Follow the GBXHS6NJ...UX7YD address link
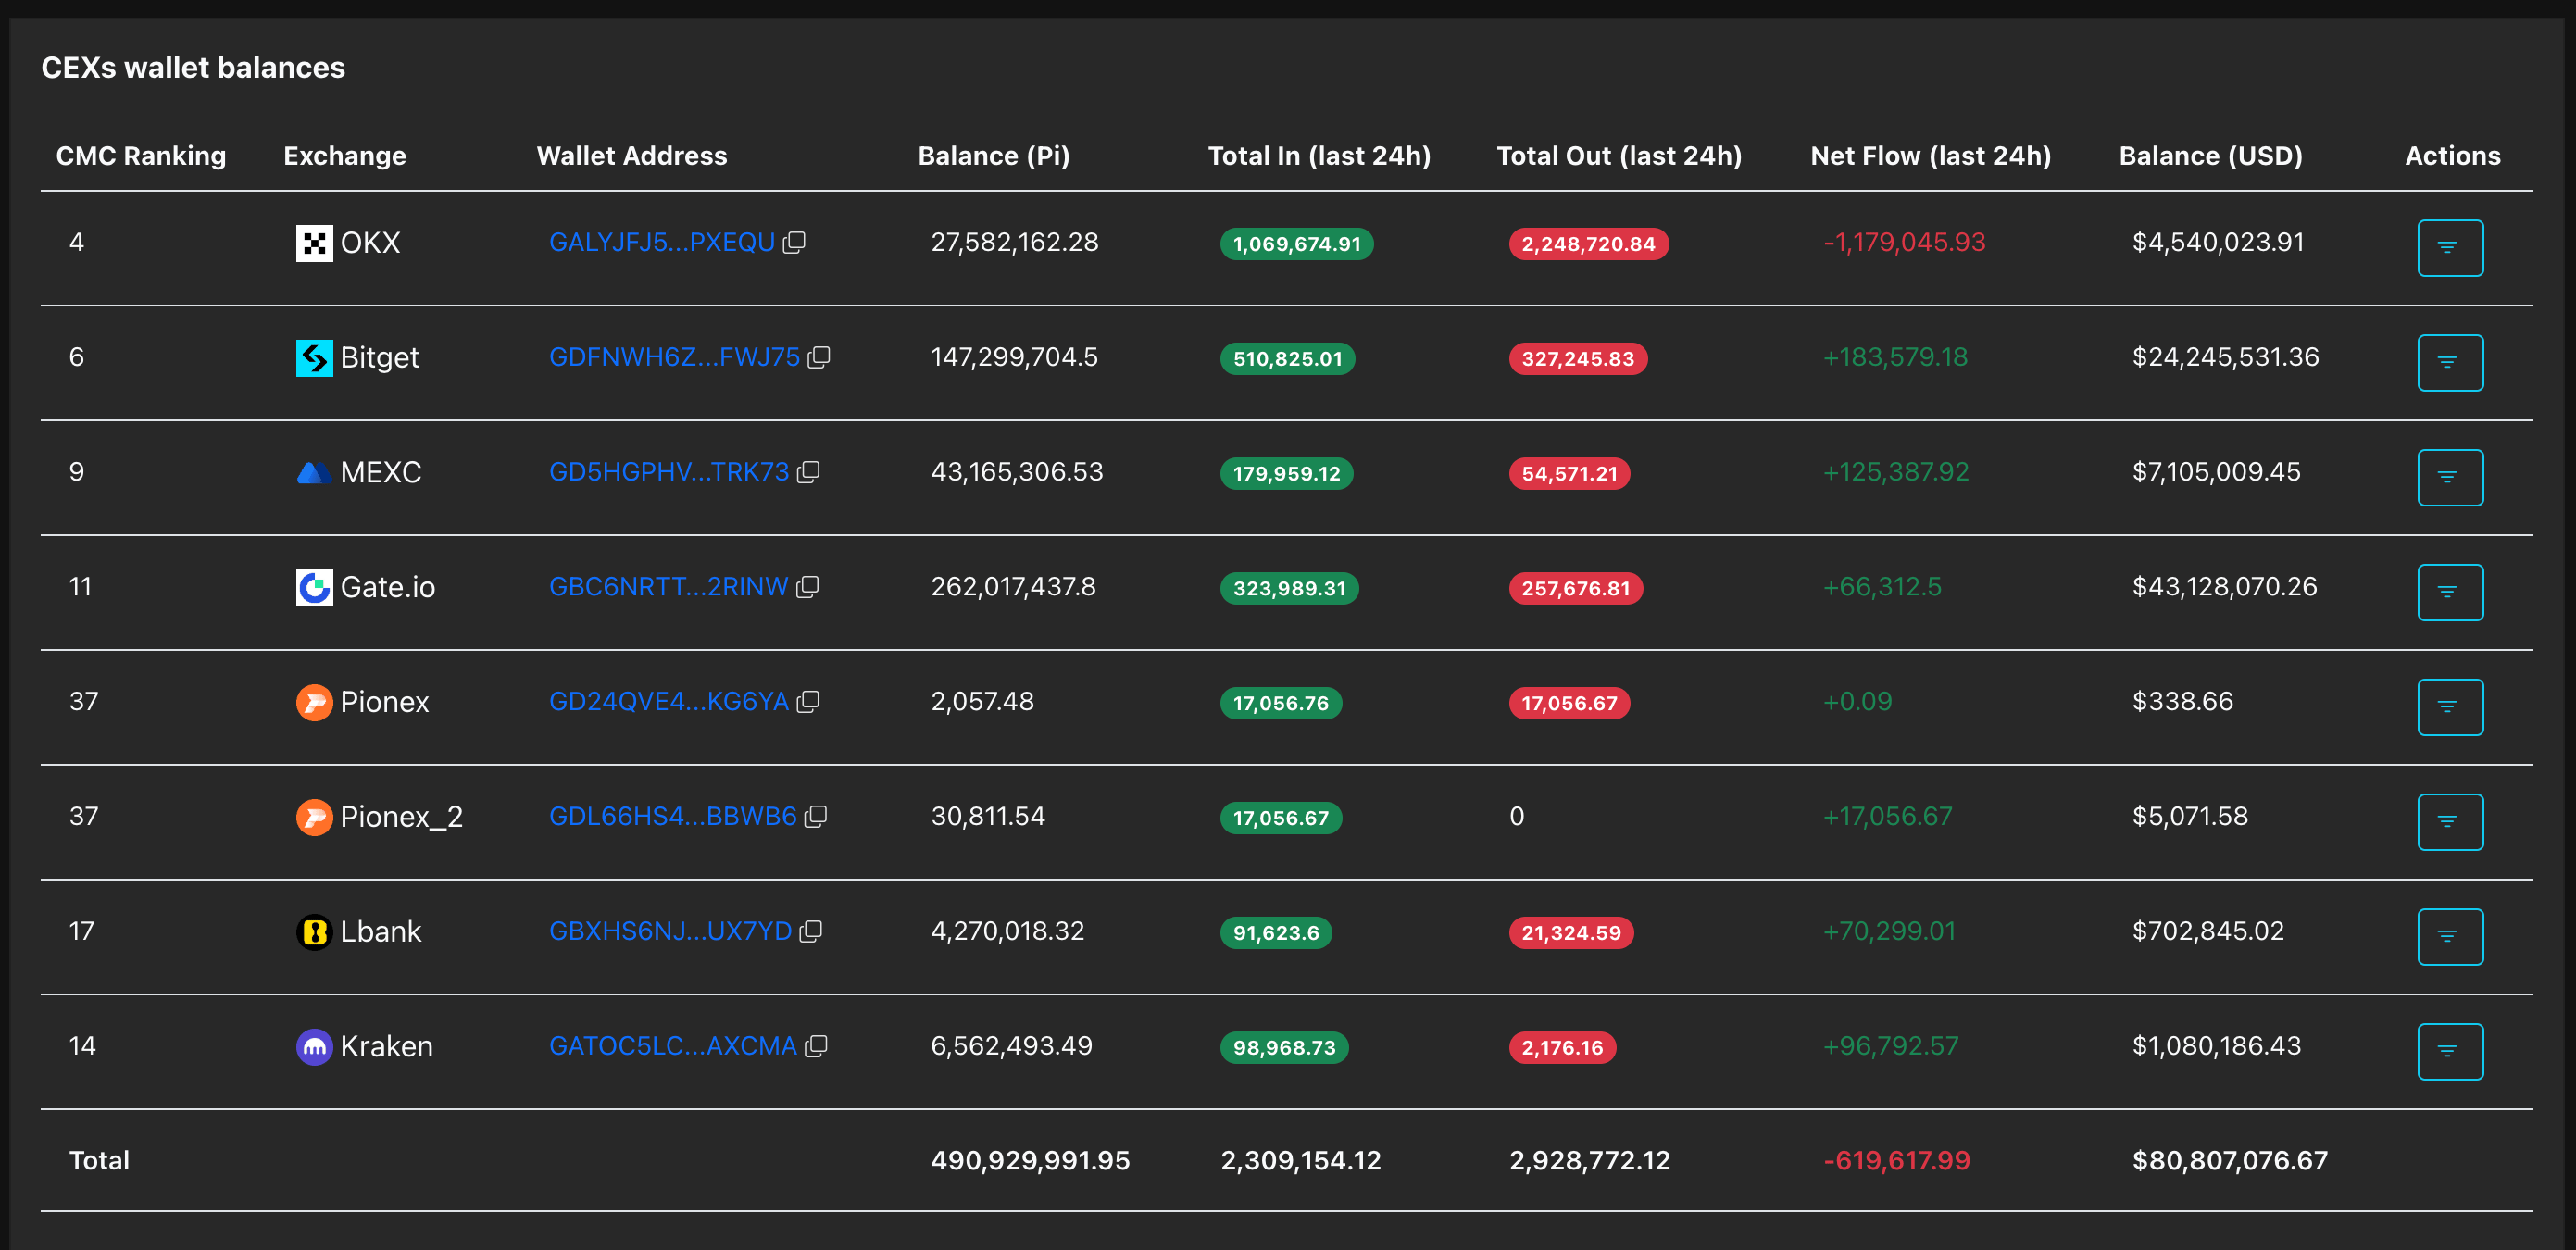 click(x=670, y=932)
